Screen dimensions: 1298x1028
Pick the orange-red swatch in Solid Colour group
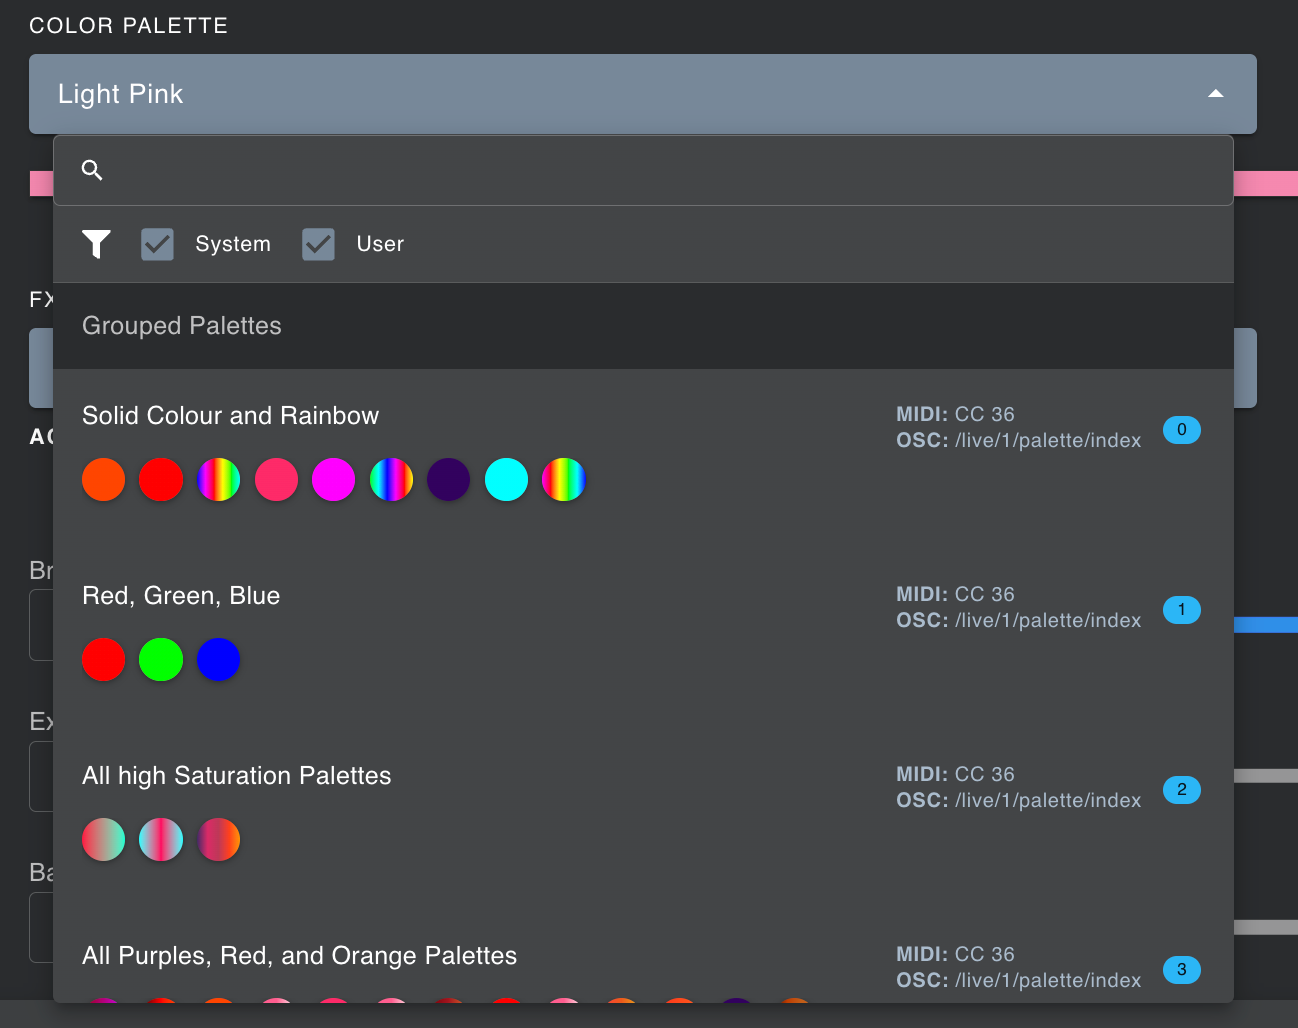click(x=104, y=480)
